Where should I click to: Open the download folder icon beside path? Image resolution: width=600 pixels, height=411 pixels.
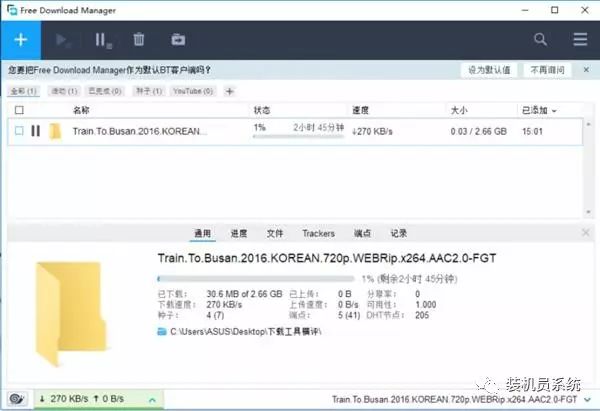click(x=161, y=331)
